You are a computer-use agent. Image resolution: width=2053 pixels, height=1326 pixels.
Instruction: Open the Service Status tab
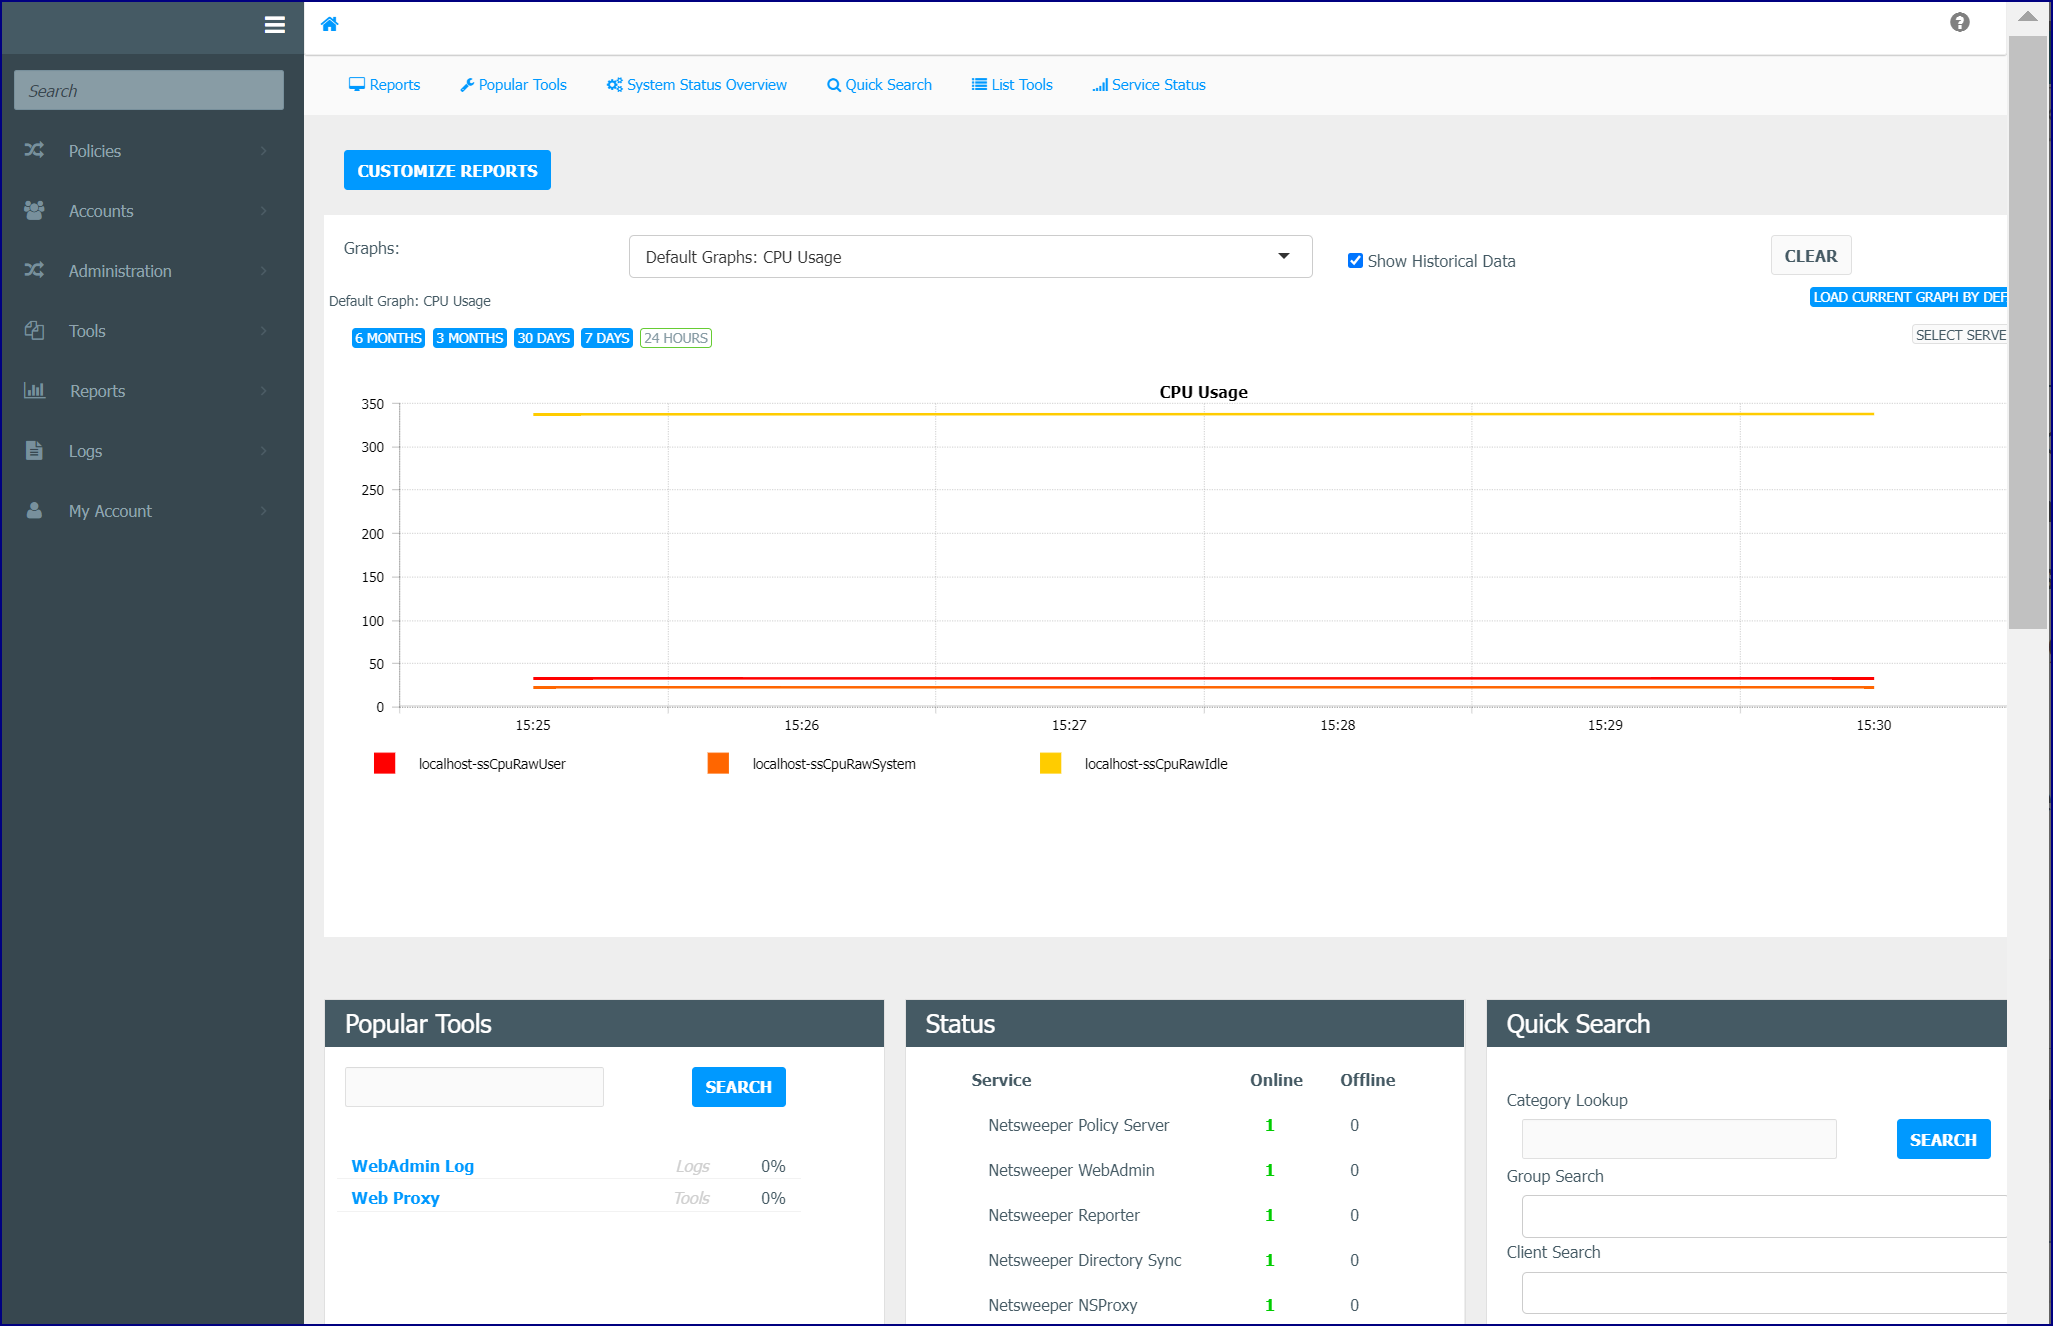(1149, 85)
